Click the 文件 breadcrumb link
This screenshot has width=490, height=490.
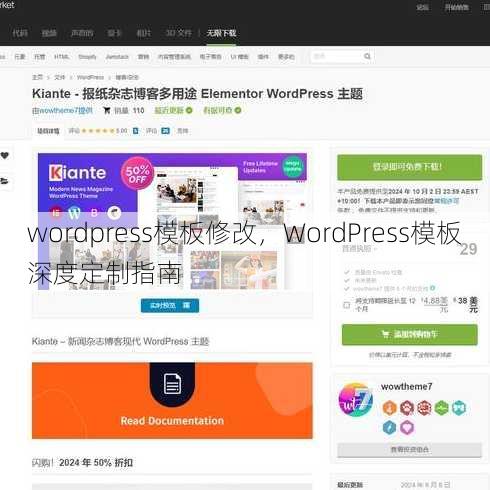point(60,77)
